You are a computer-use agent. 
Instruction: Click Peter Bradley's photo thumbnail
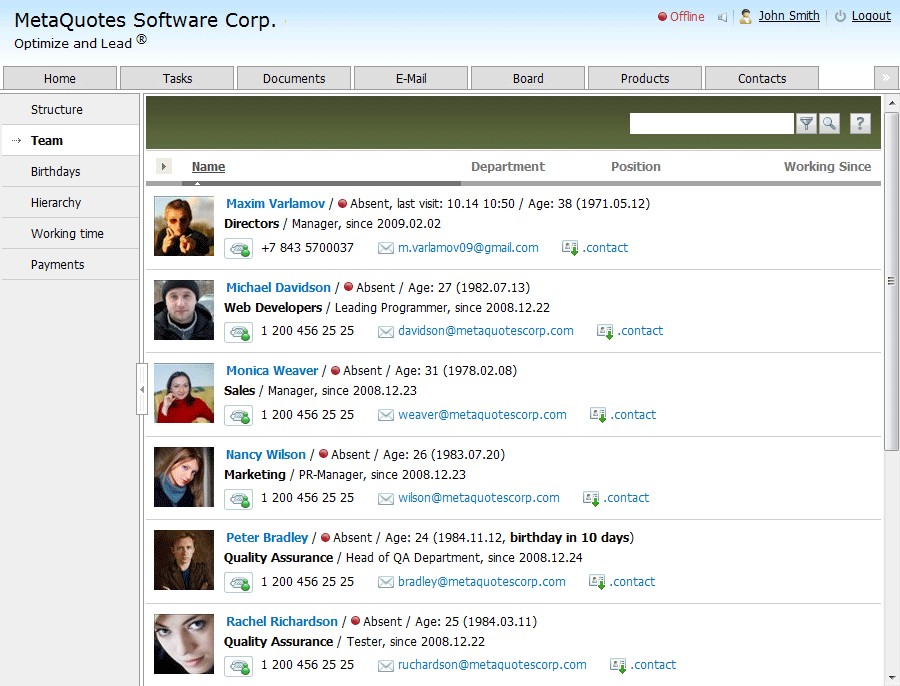(184, 560)
